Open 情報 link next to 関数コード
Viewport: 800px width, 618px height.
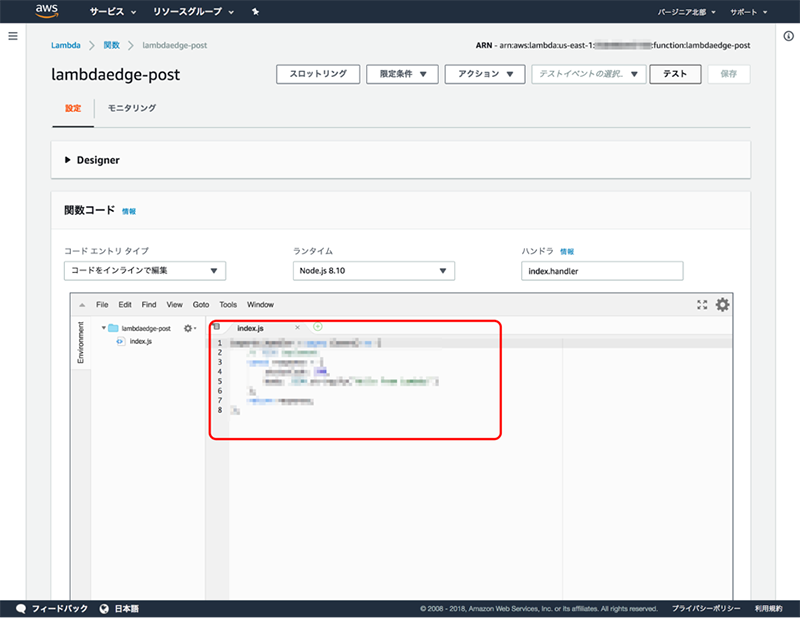tap(129, 211)
